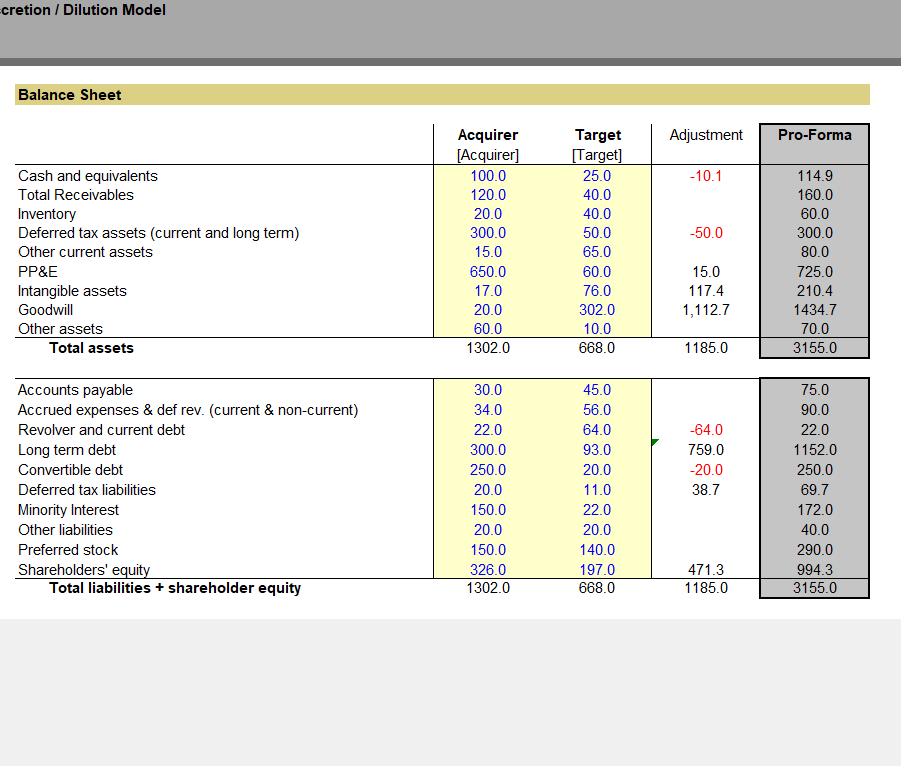The image size is (901, 766).
Task: Select Acquirer PP&E value 650.0
Action: (488, 272)
